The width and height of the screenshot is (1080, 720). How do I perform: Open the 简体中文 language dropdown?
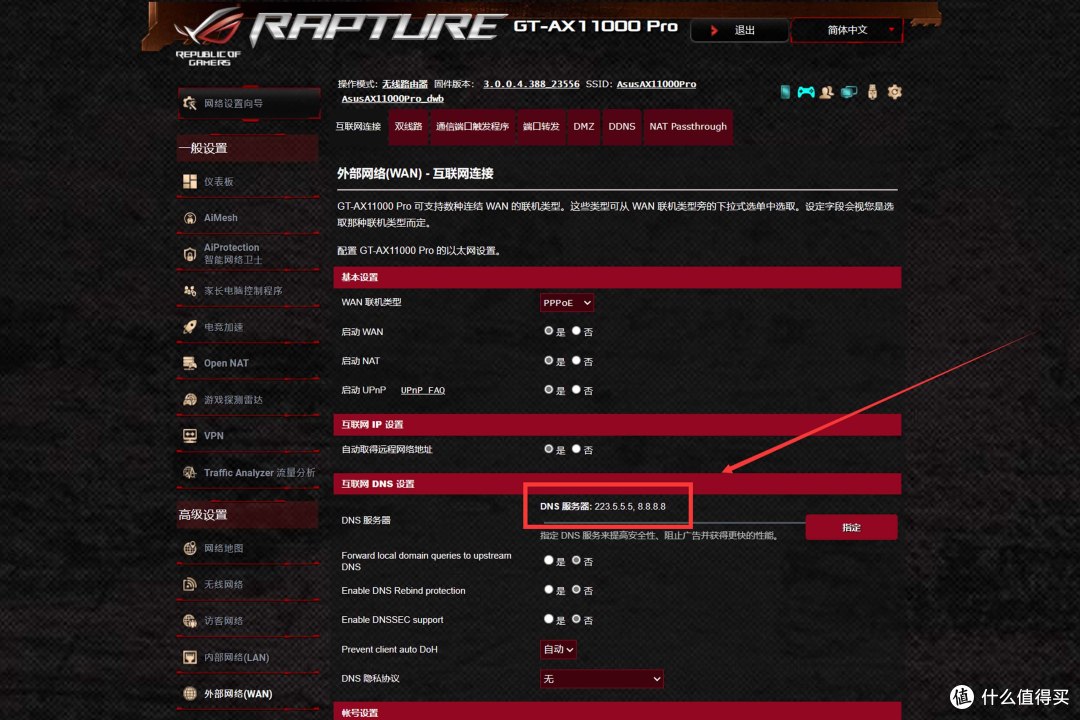point(847,30)
